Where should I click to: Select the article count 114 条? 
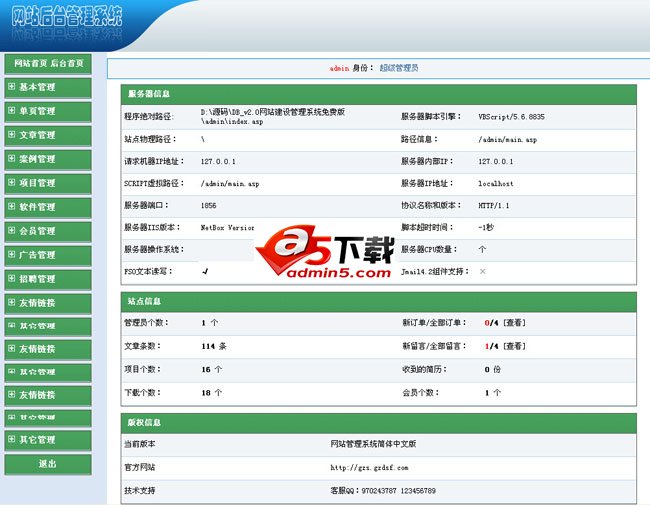pos(214,346)
